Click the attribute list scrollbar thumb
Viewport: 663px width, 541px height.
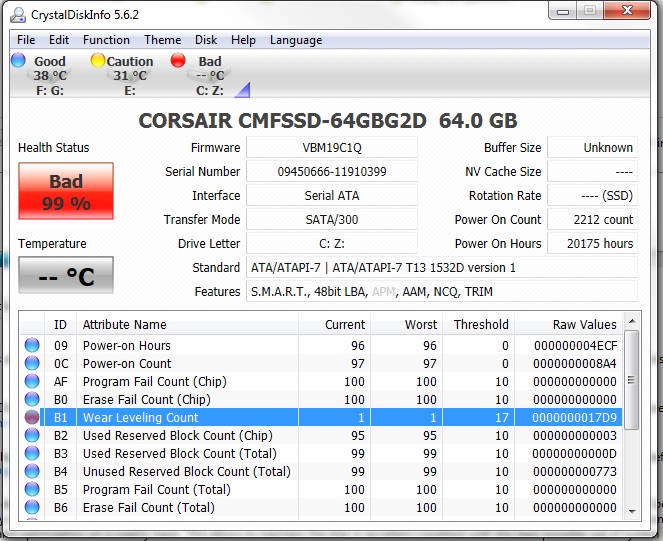click(x=632, y=380)
